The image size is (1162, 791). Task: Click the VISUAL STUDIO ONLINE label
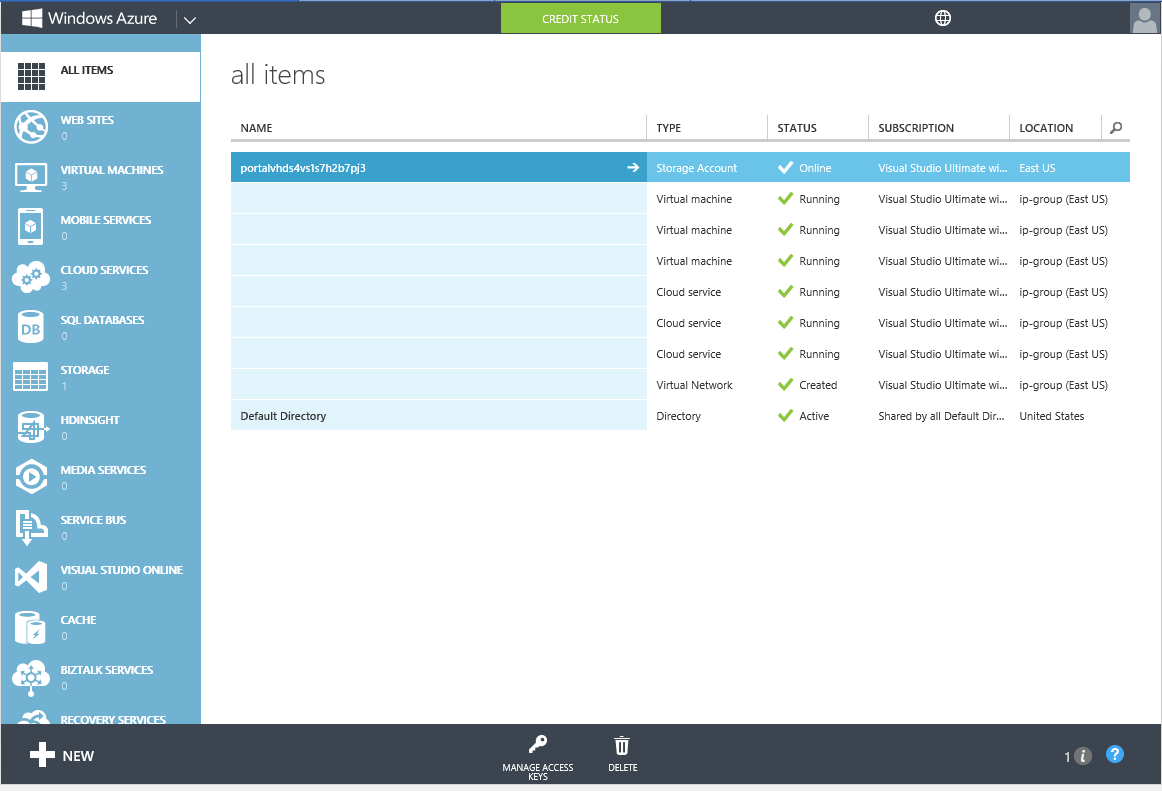(x=122, y=570)
